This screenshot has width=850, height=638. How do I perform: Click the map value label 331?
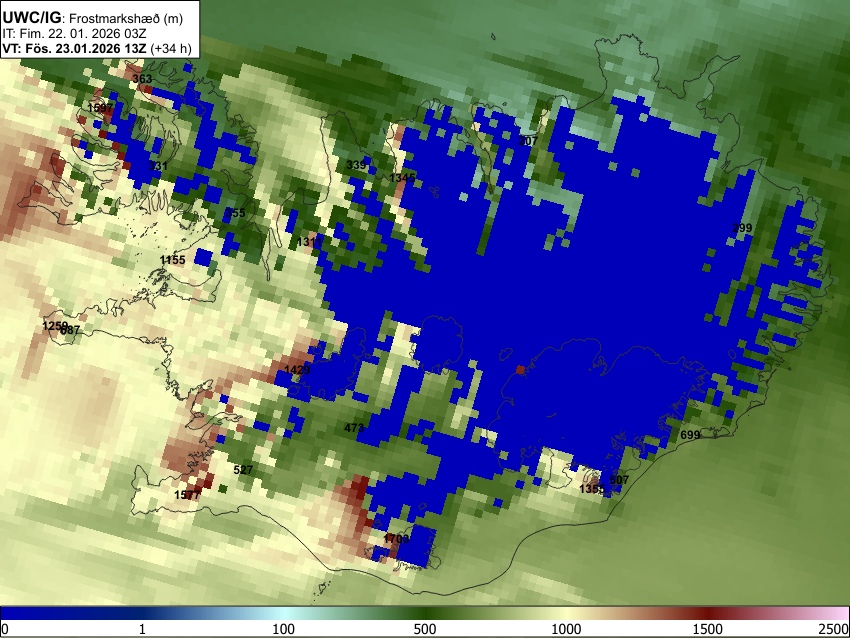[158, 165]
